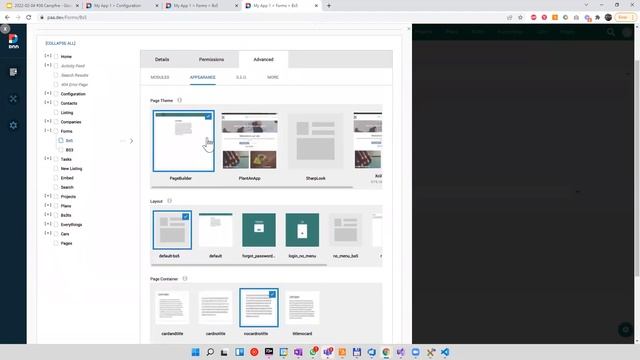The width and height of the screenshot is (640, 360).
Task: Open Visual Studio Code from taskbar
Action: 445,352
